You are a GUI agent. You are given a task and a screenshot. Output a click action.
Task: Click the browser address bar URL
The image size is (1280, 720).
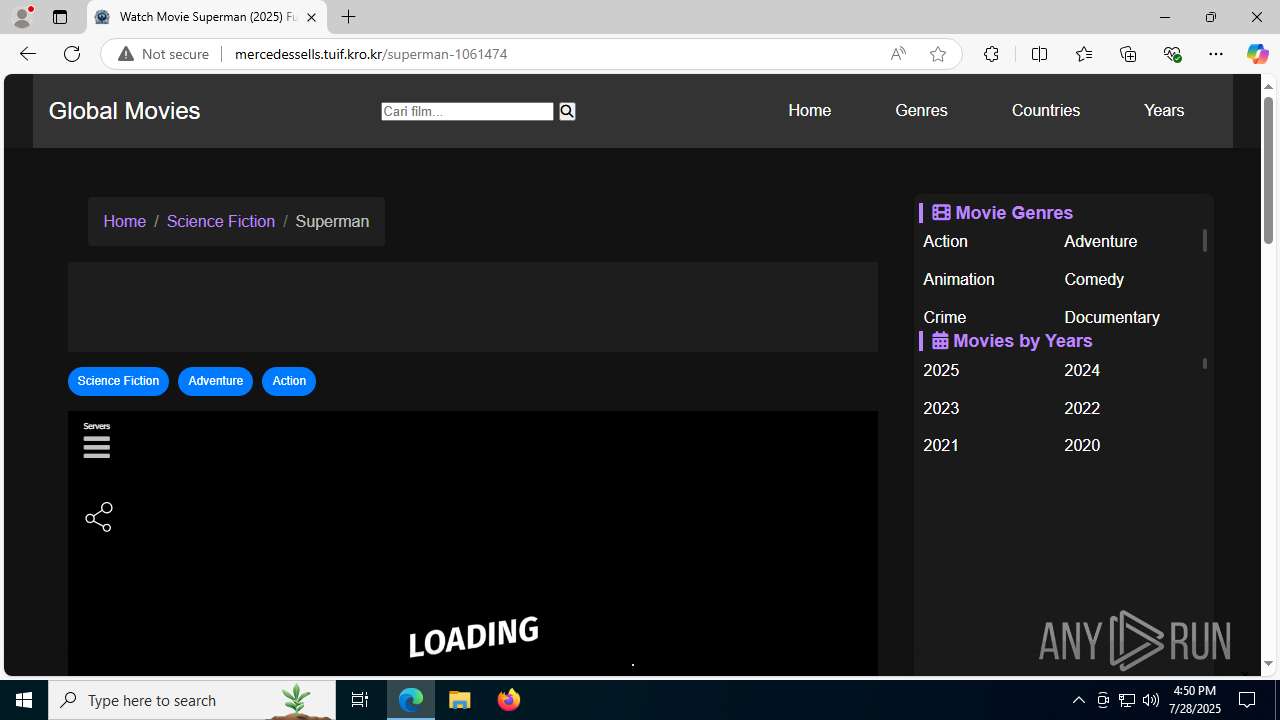[371, 54]
